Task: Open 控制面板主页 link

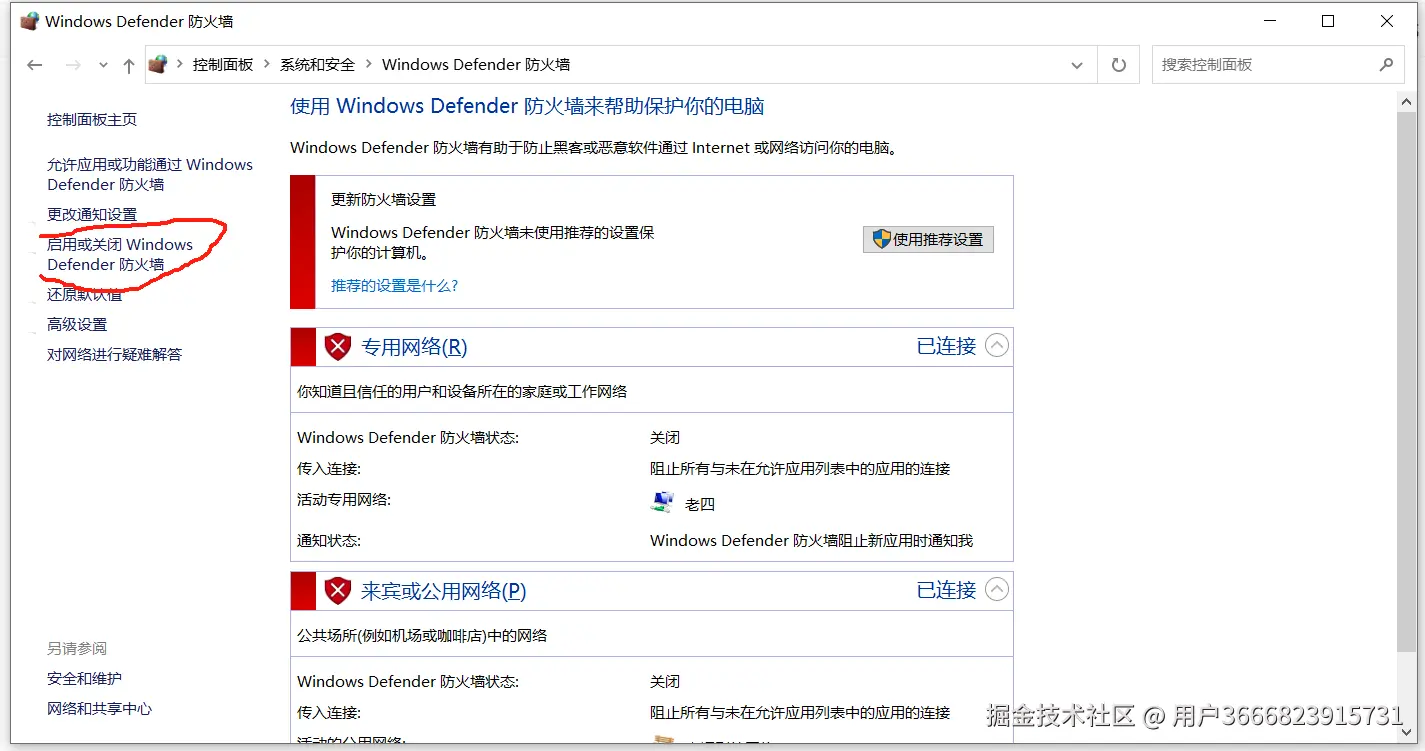Action: point(92,119)
